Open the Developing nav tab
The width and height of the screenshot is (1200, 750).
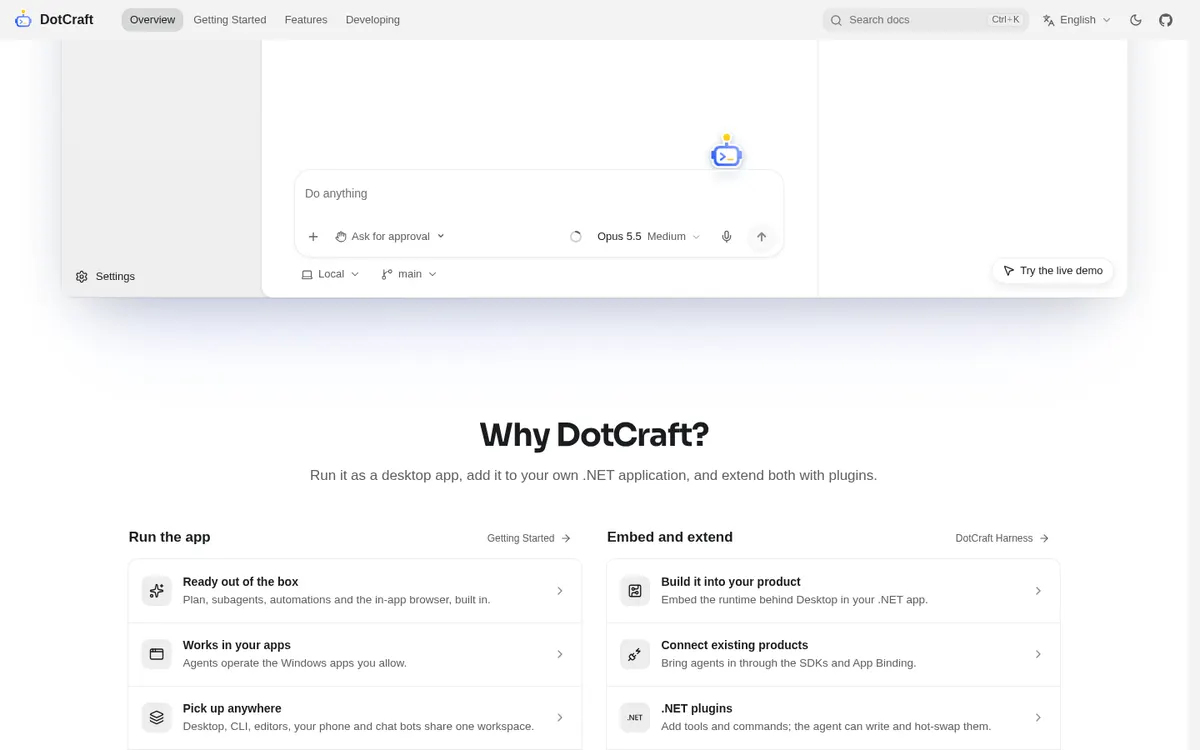[x=373, y=20]
